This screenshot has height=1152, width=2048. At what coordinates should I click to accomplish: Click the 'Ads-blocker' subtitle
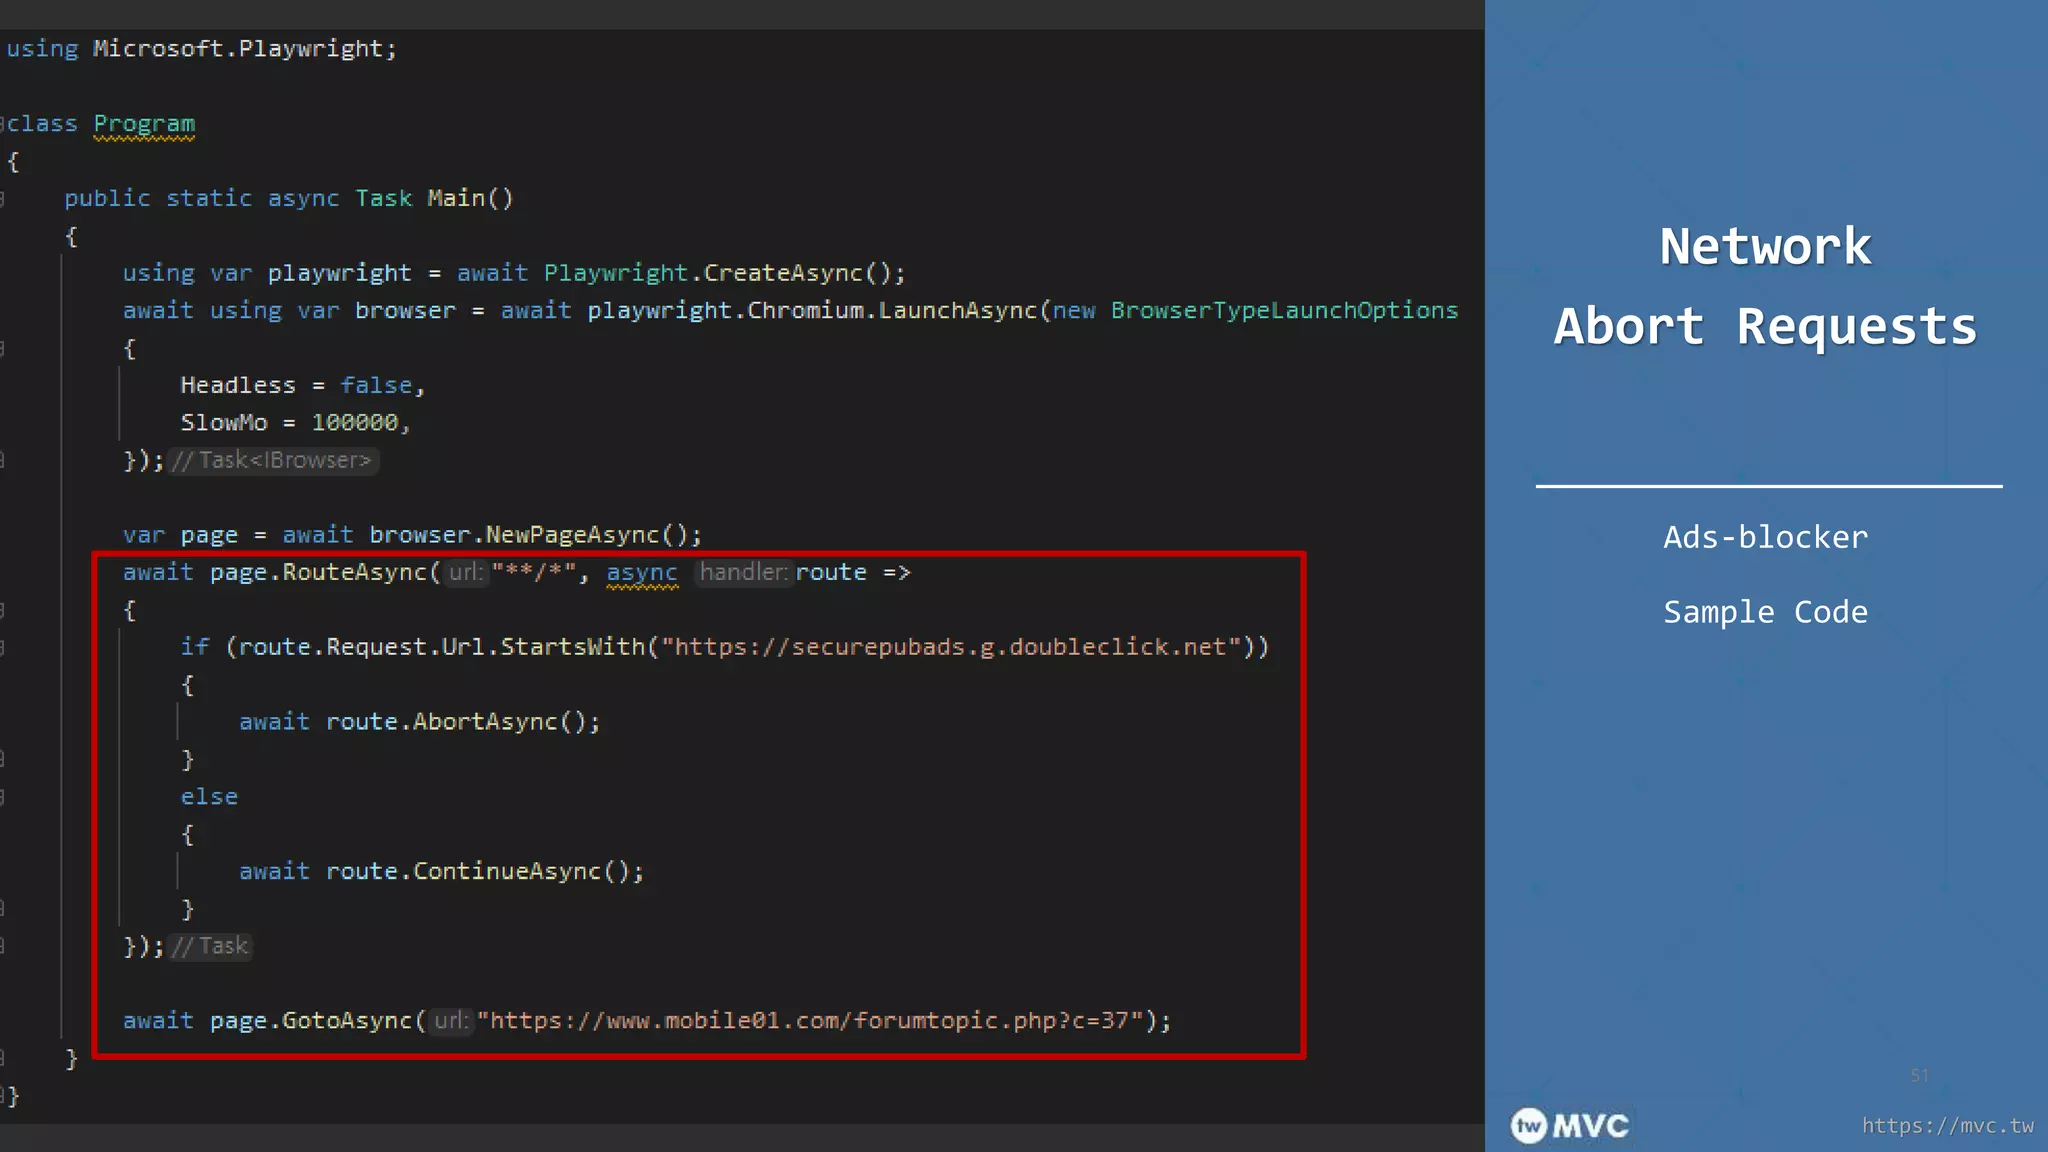(x=1765, y=538)
